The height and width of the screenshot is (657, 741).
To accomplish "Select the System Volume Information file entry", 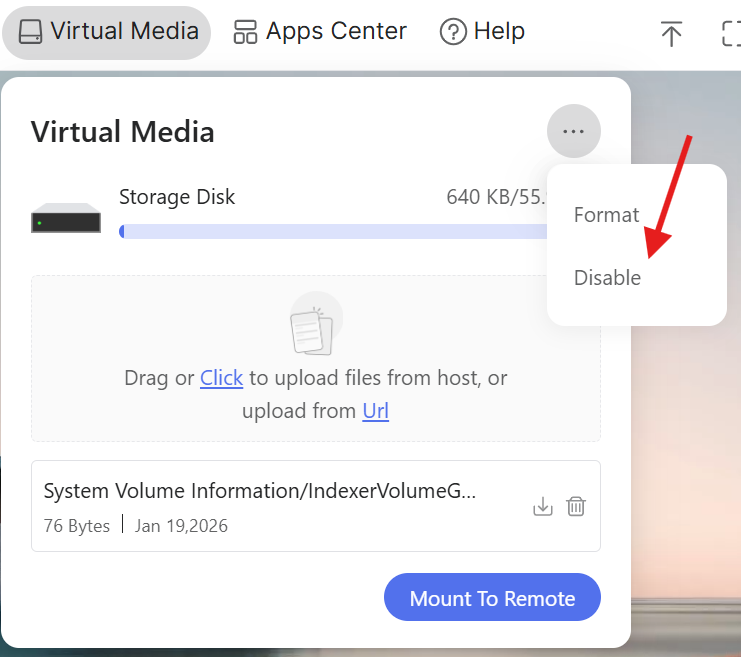I will click(x=260, y=492).
